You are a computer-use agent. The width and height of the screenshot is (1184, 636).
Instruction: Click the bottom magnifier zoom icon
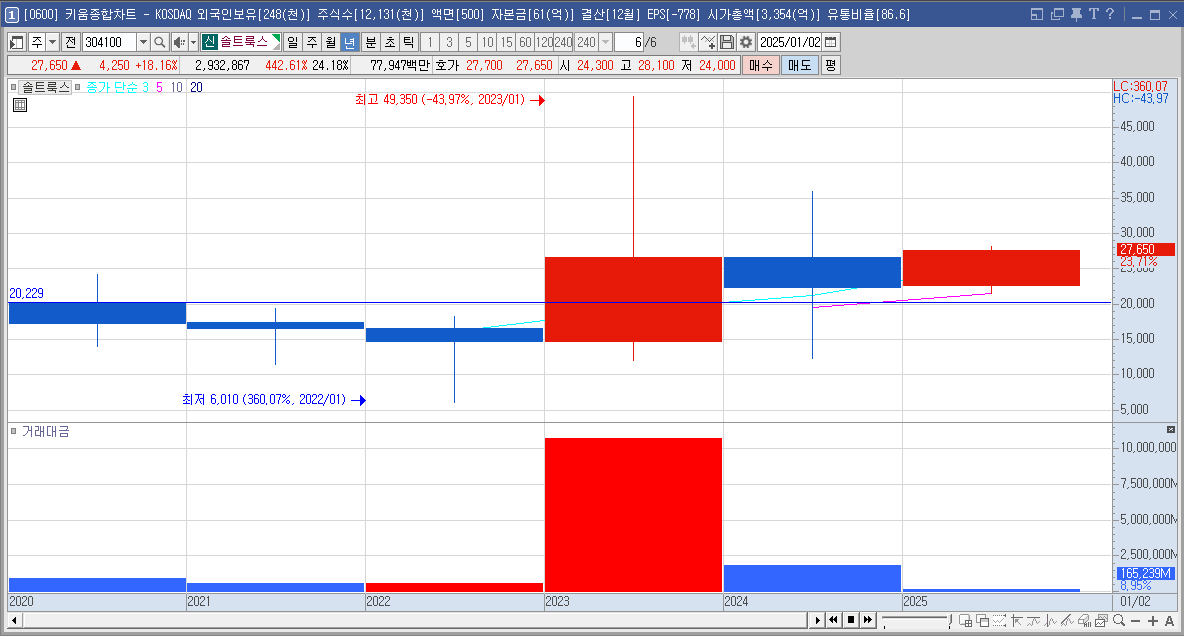pos(1119,621)
